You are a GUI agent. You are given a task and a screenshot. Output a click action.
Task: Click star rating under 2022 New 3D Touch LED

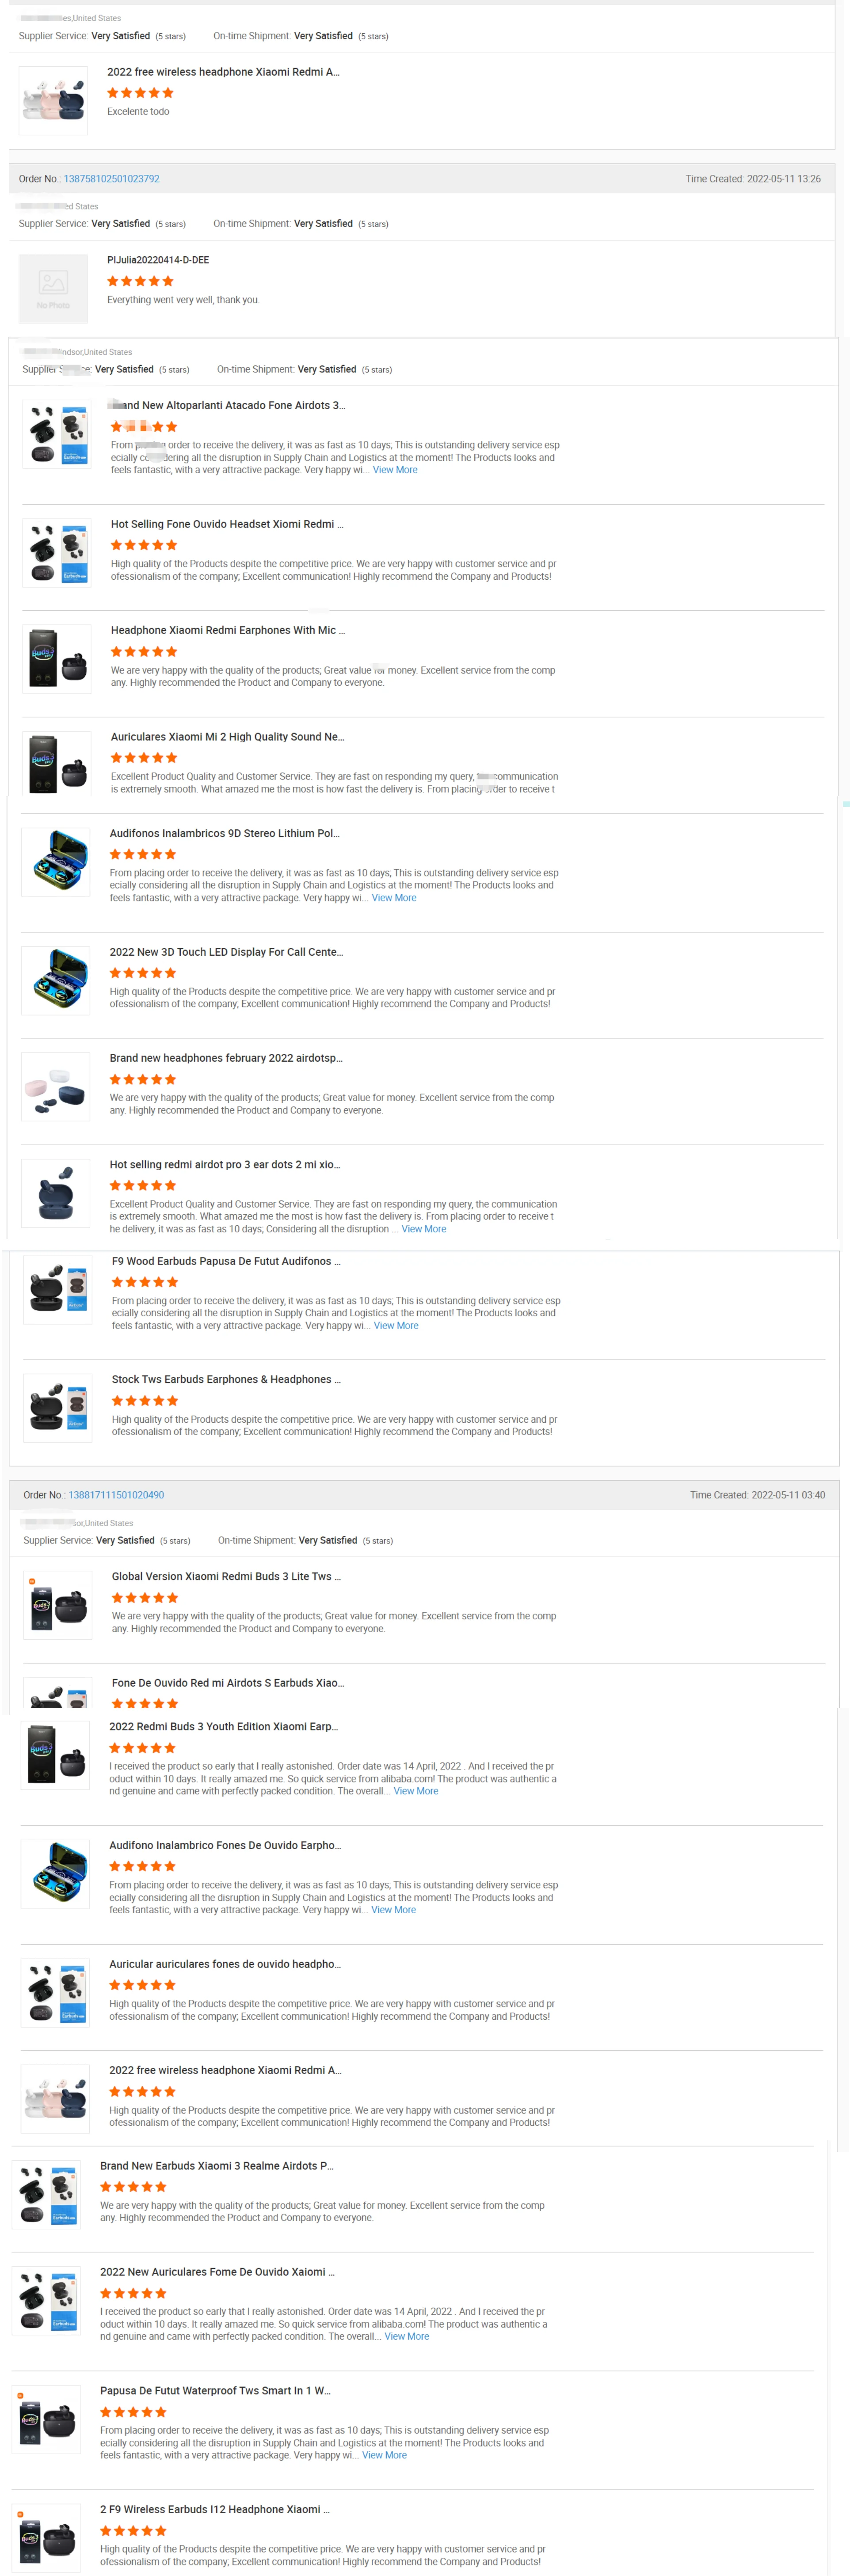pos(143,973)
